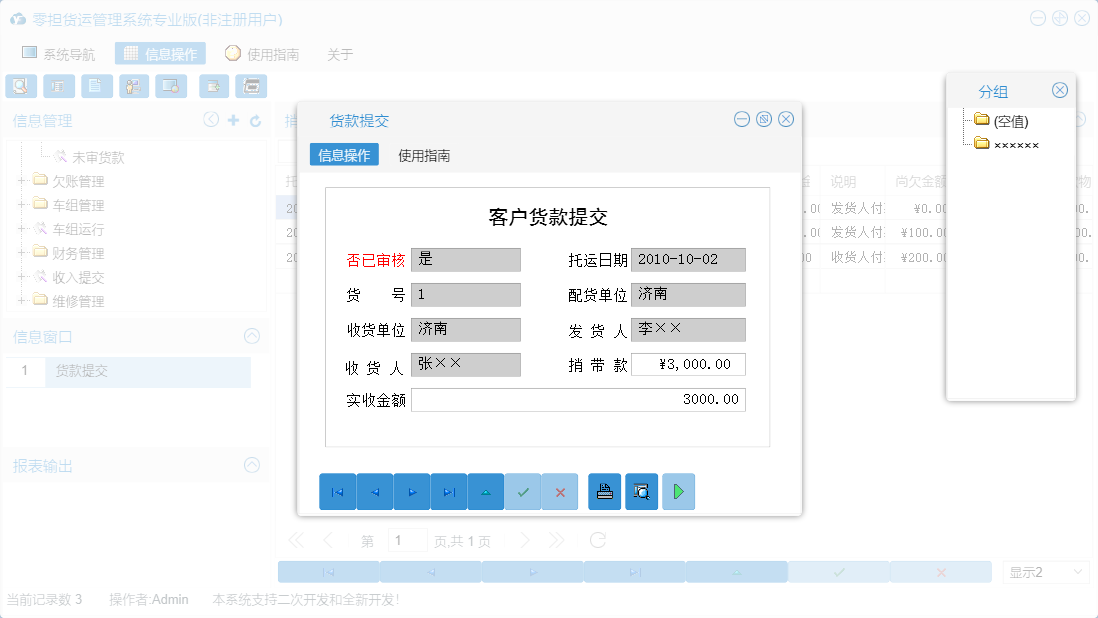The height and width of the screenshot is (618, 1098).
Task: Select the 关于 menu item
Action: [x=338, y=55]
